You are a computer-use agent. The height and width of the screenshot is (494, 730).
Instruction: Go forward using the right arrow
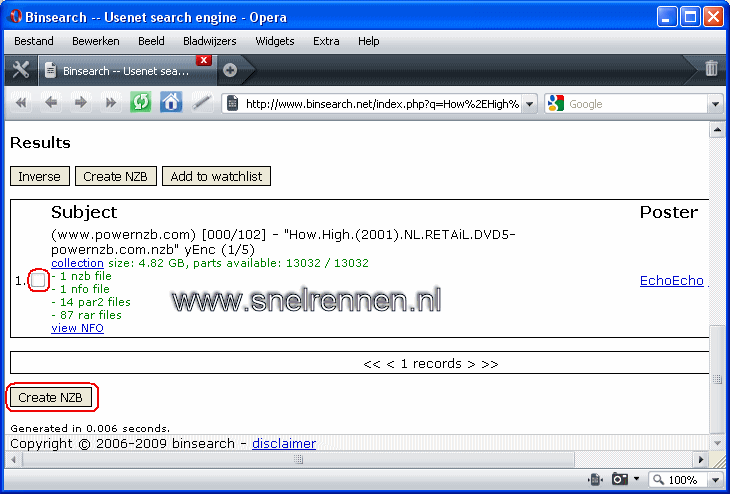click(x=81, y=103)
